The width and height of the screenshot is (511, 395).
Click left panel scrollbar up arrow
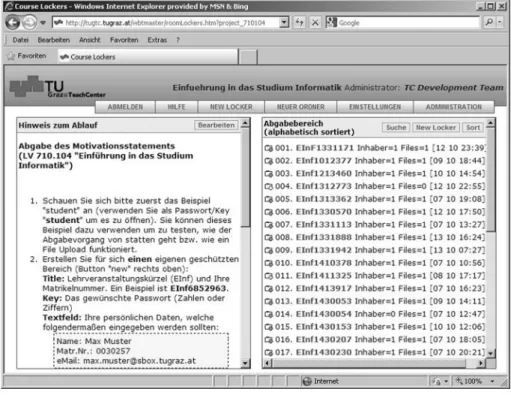(245, 123)
